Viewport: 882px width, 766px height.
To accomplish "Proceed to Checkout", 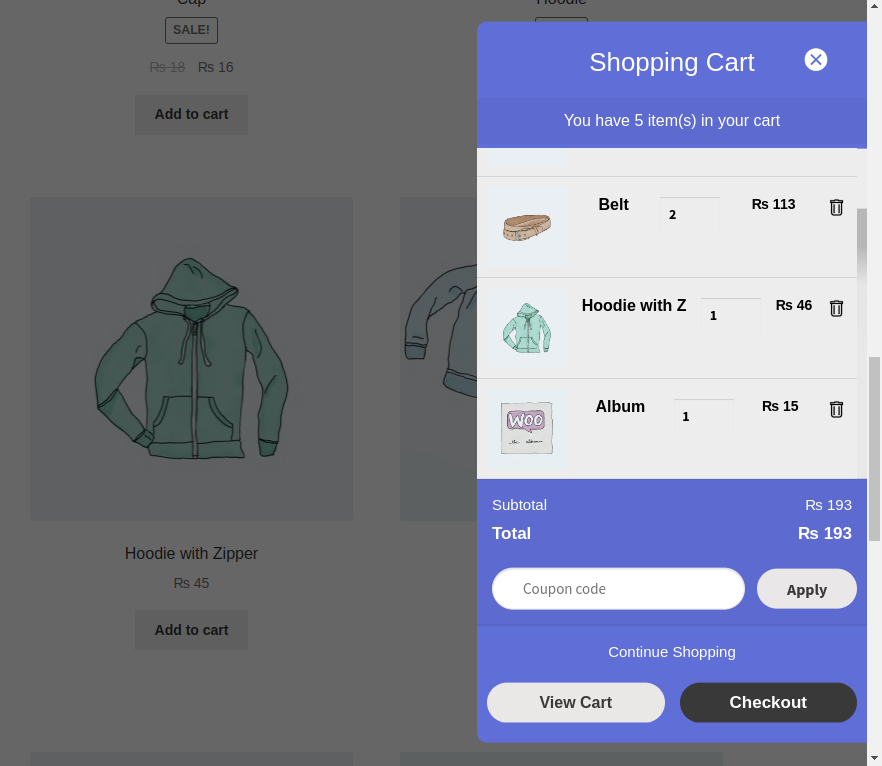I will [x=768, y=702].
